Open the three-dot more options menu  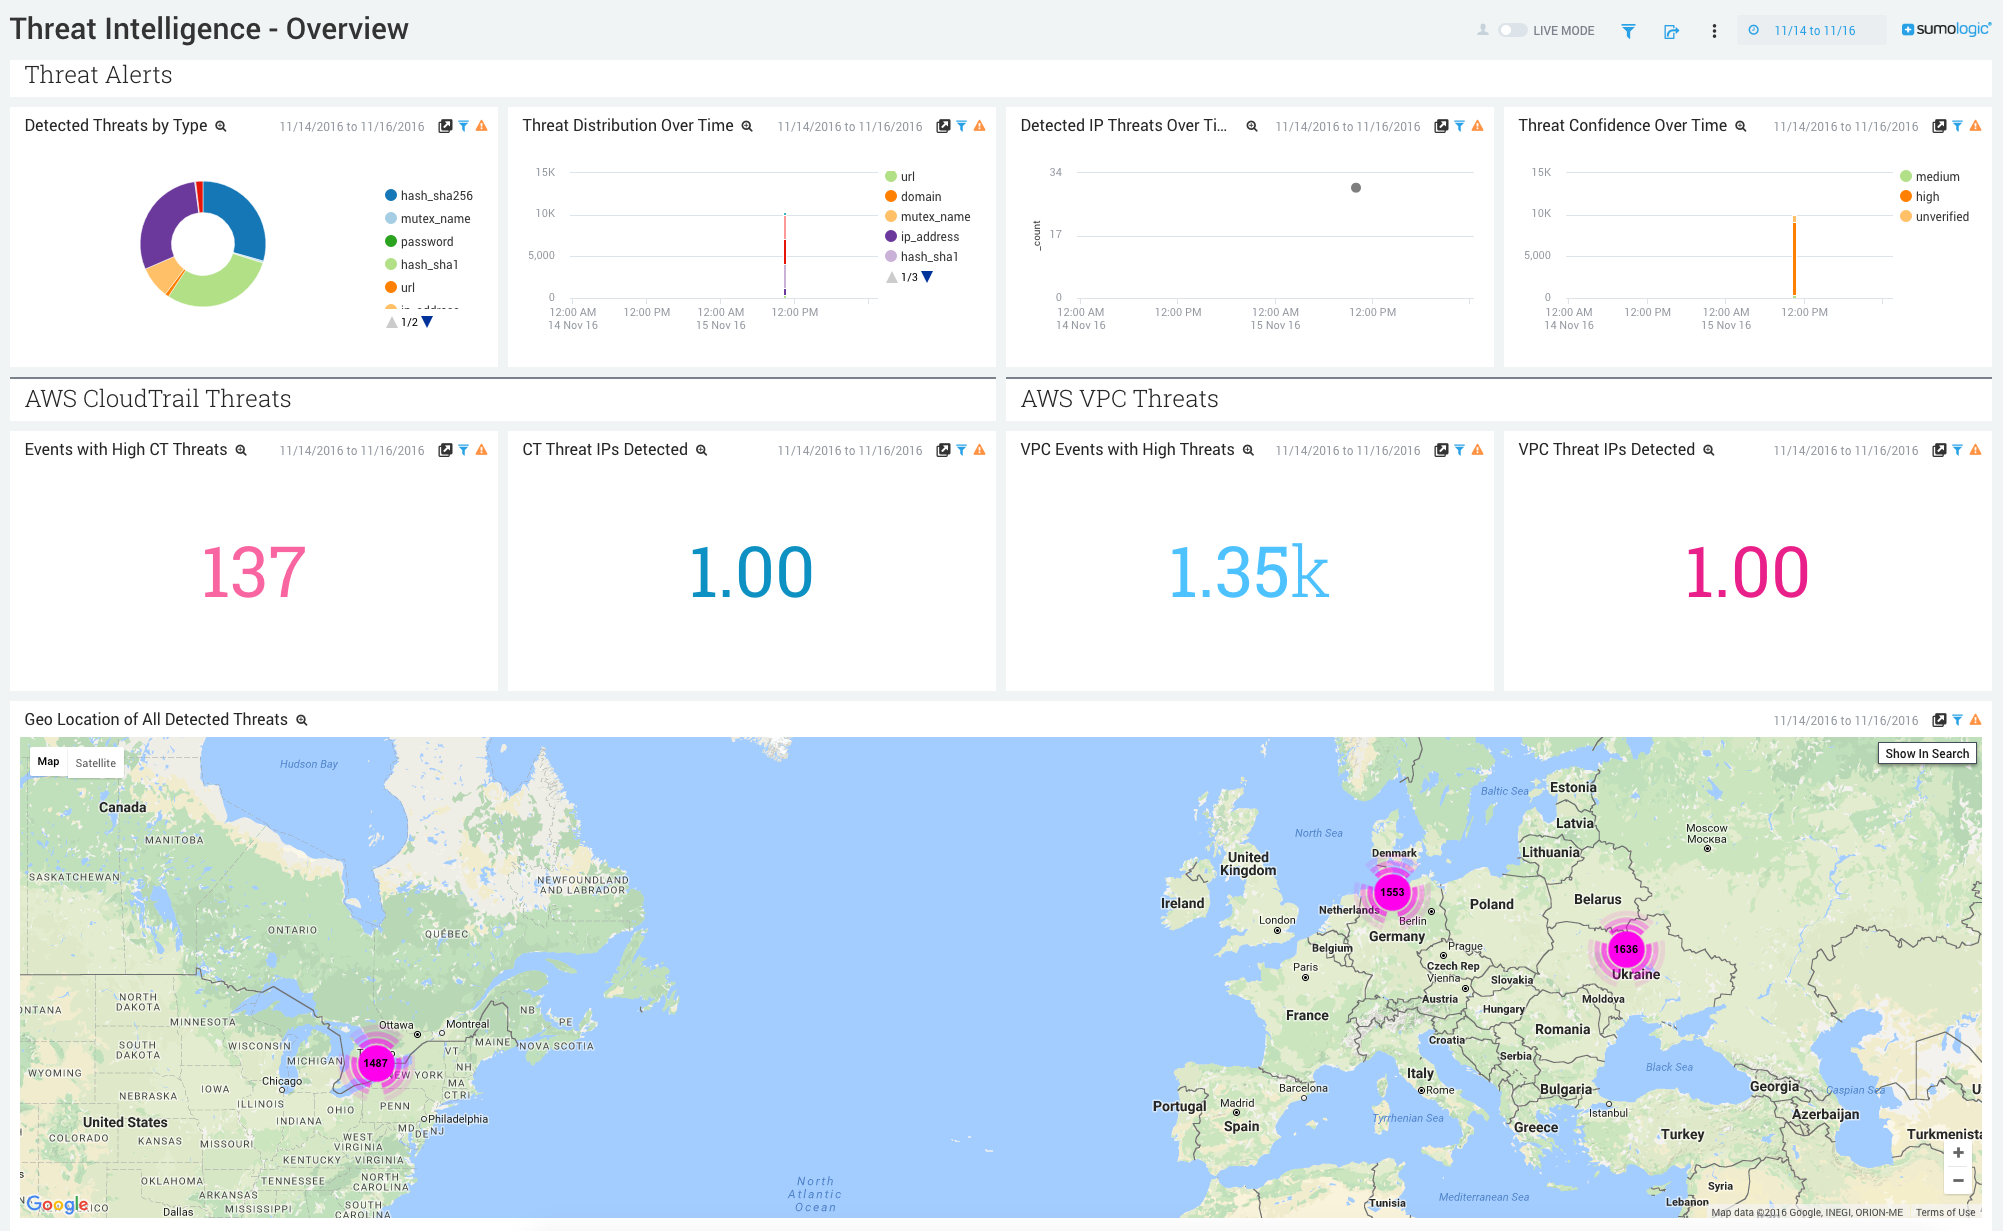click(x=1714, y=31)
